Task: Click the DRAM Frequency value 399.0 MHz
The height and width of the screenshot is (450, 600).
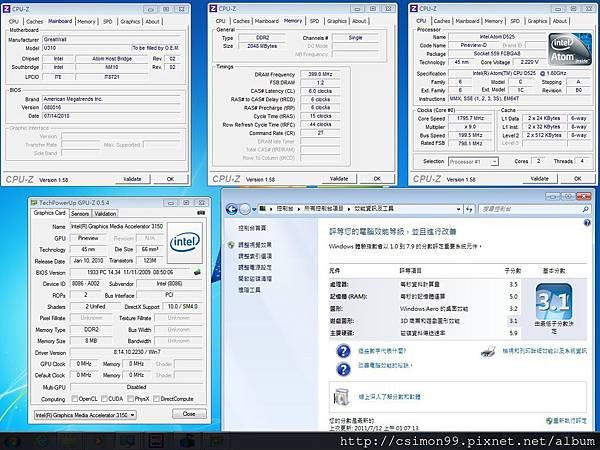Action: pos(320,74)
